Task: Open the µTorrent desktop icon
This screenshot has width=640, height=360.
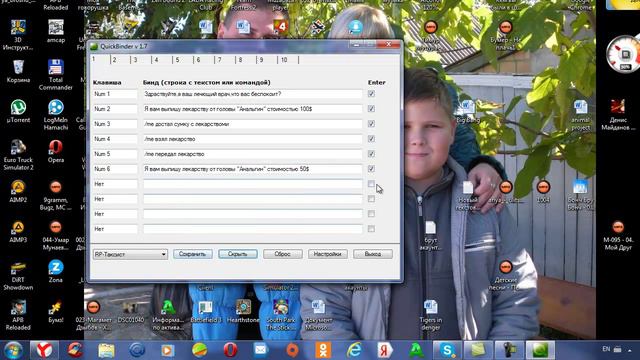Action: pos(18,111)
